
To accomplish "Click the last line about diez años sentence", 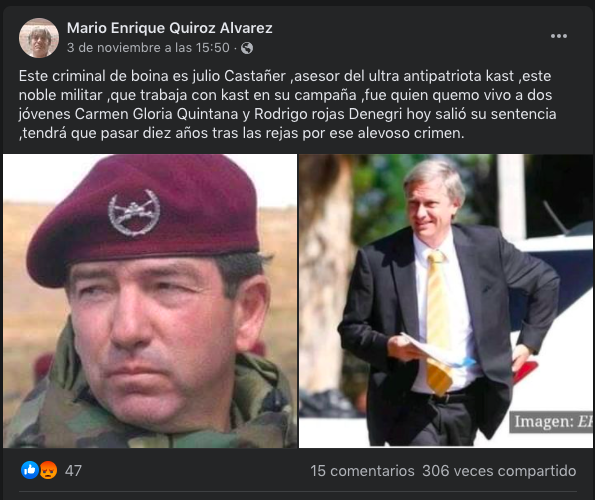I will [x=241, y=133].
